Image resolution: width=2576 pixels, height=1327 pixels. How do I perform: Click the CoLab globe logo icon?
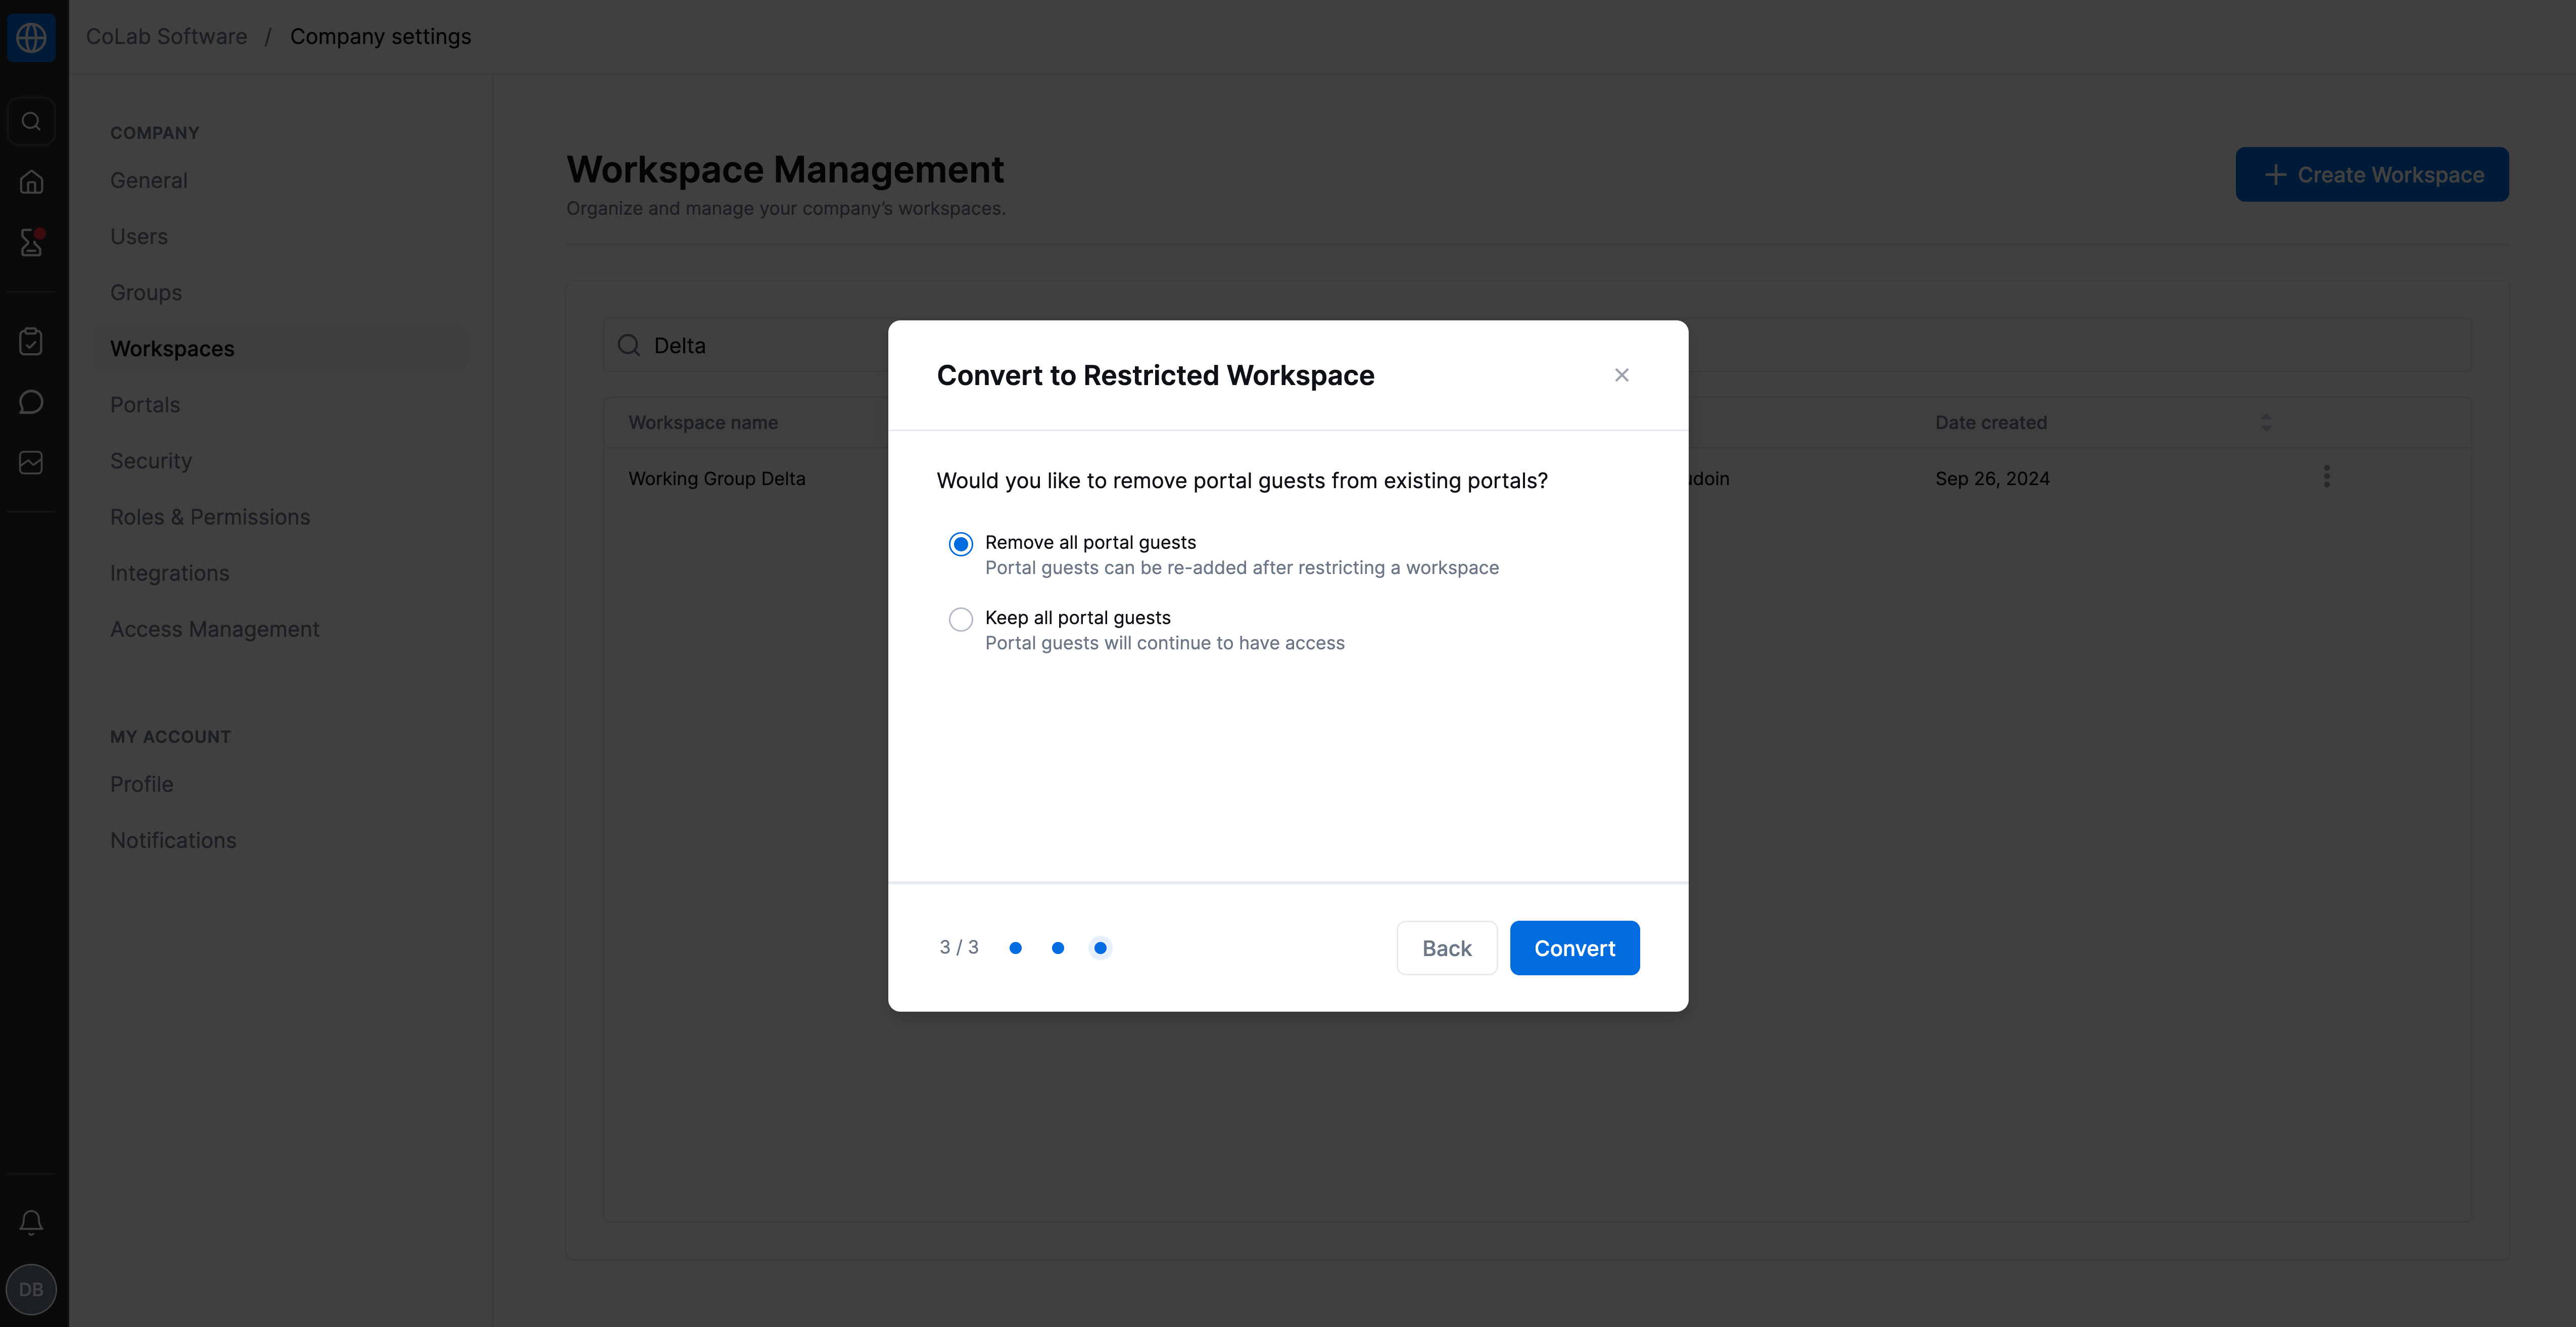click(31, 37)
